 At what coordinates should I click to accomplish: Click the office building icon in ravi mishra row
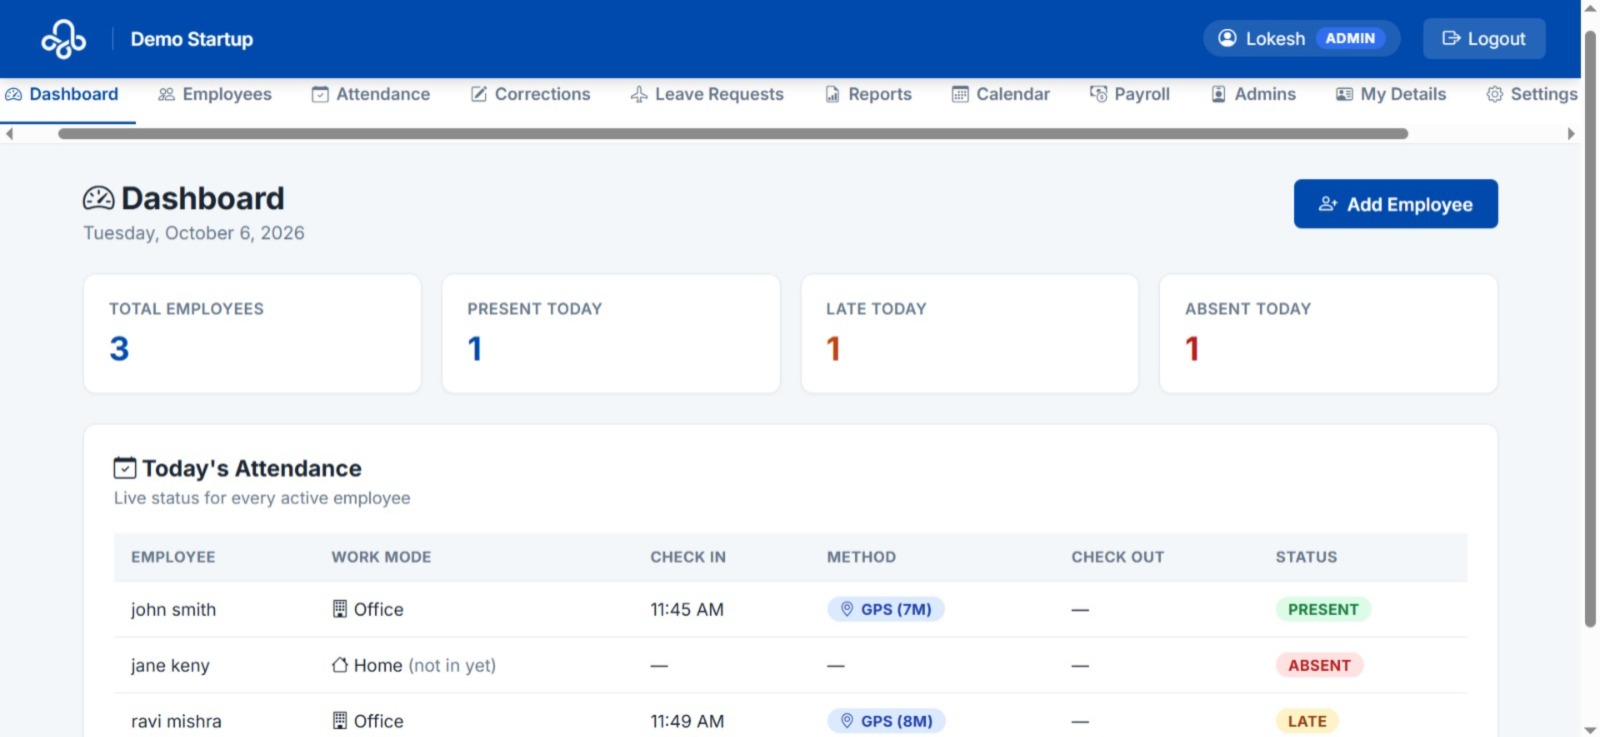pyautogui.click(x=340, y=721)
